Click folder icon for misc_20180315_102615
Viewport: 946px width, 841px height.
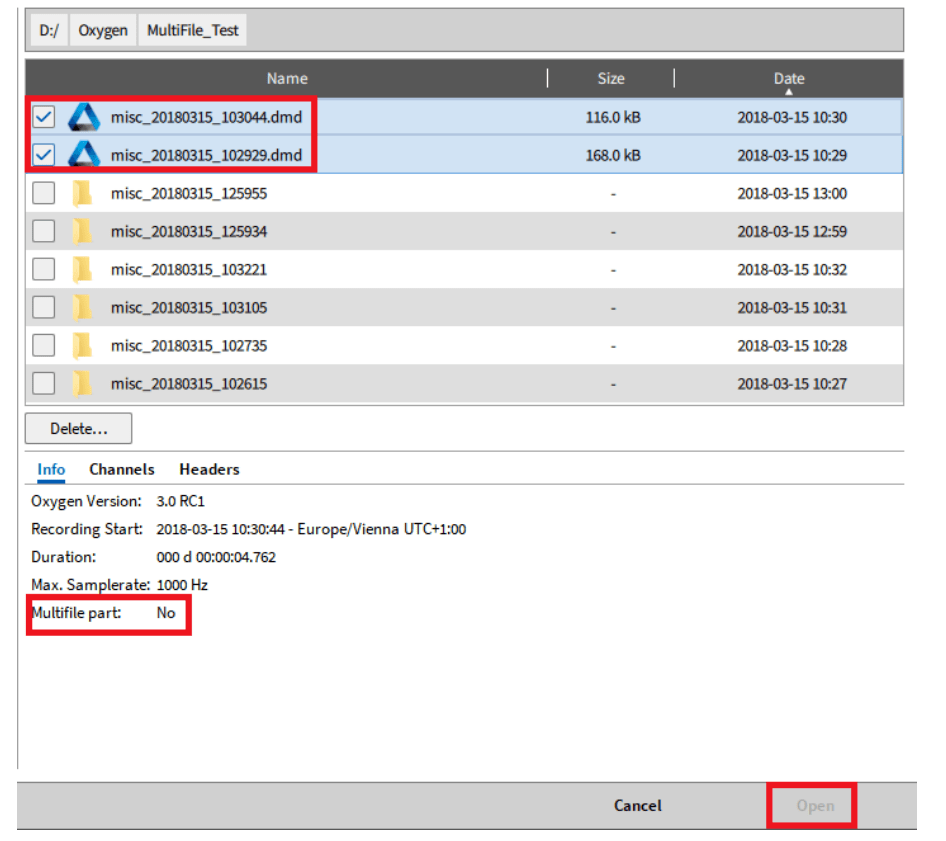[x=82, y=384]
